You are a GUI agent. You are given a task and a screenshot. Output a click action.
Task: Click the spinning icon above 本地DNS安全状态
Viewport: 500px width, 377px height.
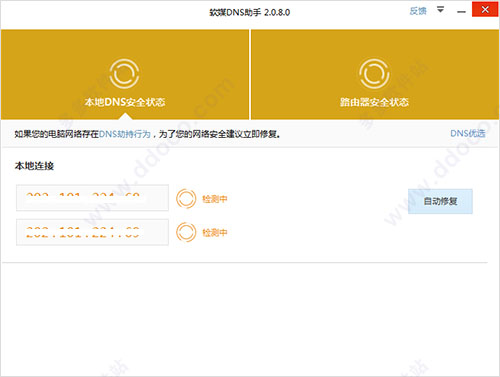click(x=124, y=74)
